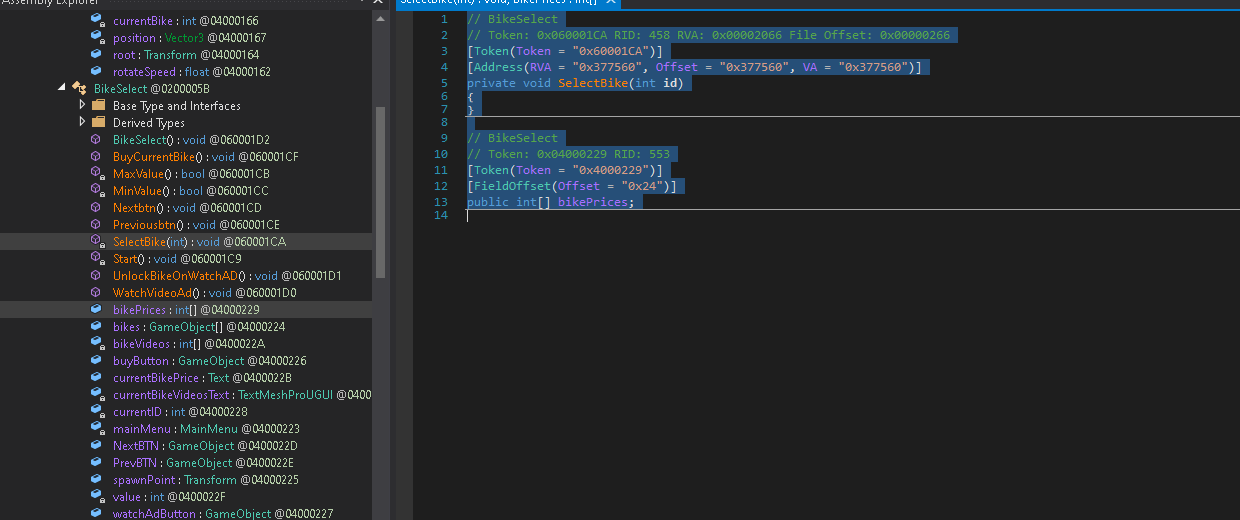Click the currentID field icon

coord(97,412)
